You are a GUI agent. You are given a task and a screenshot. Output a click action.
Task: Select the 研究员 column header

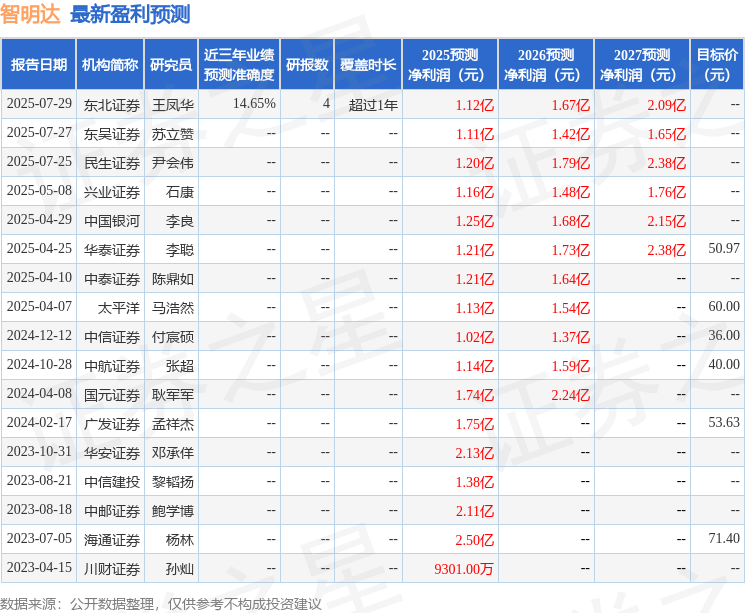tap(171, 65)
